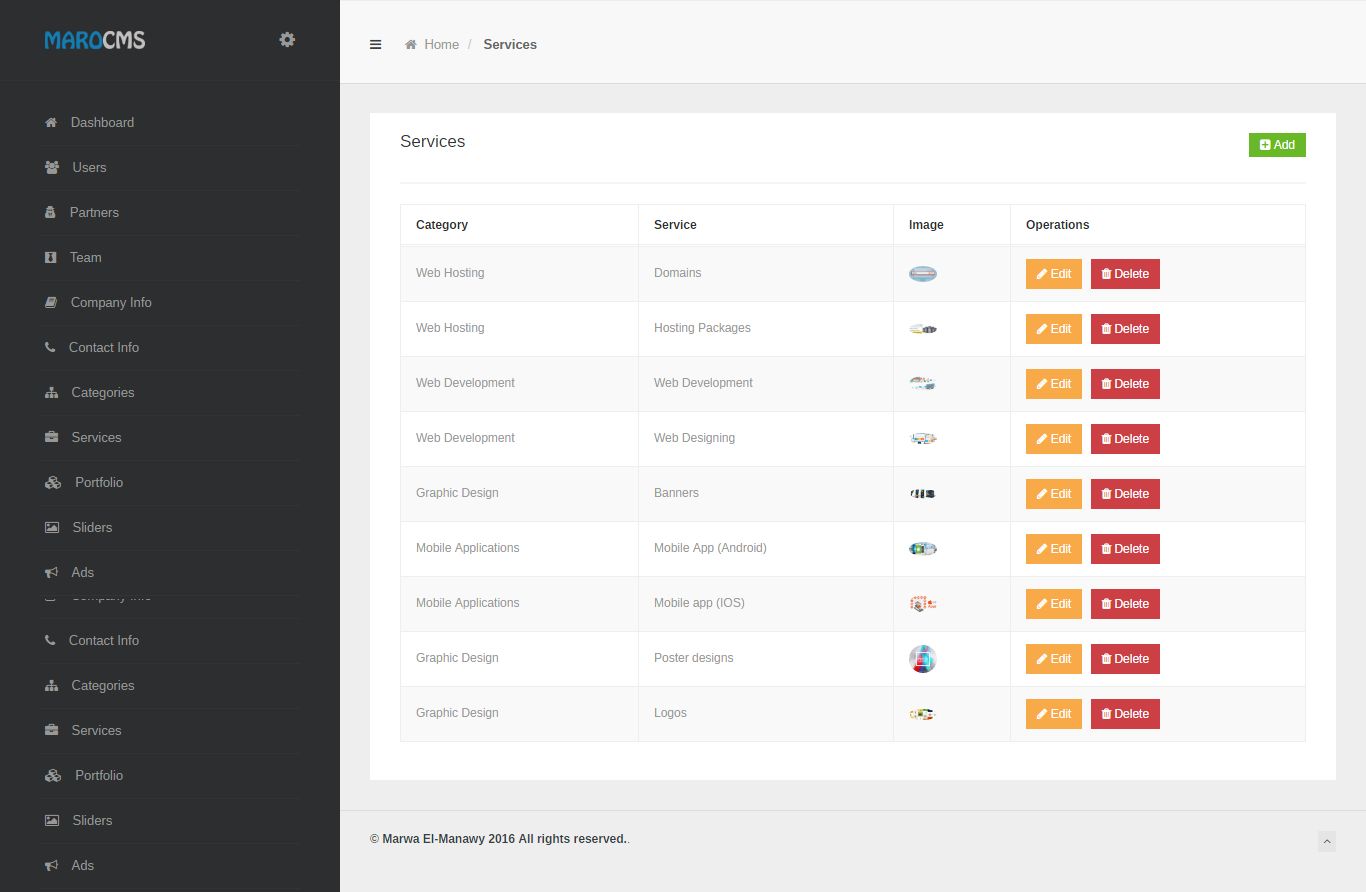The width and height of the screenshot is (1366, 892).
Task: Toggle the sidebar with the hamburger icon
Action: tap(376, 44)
